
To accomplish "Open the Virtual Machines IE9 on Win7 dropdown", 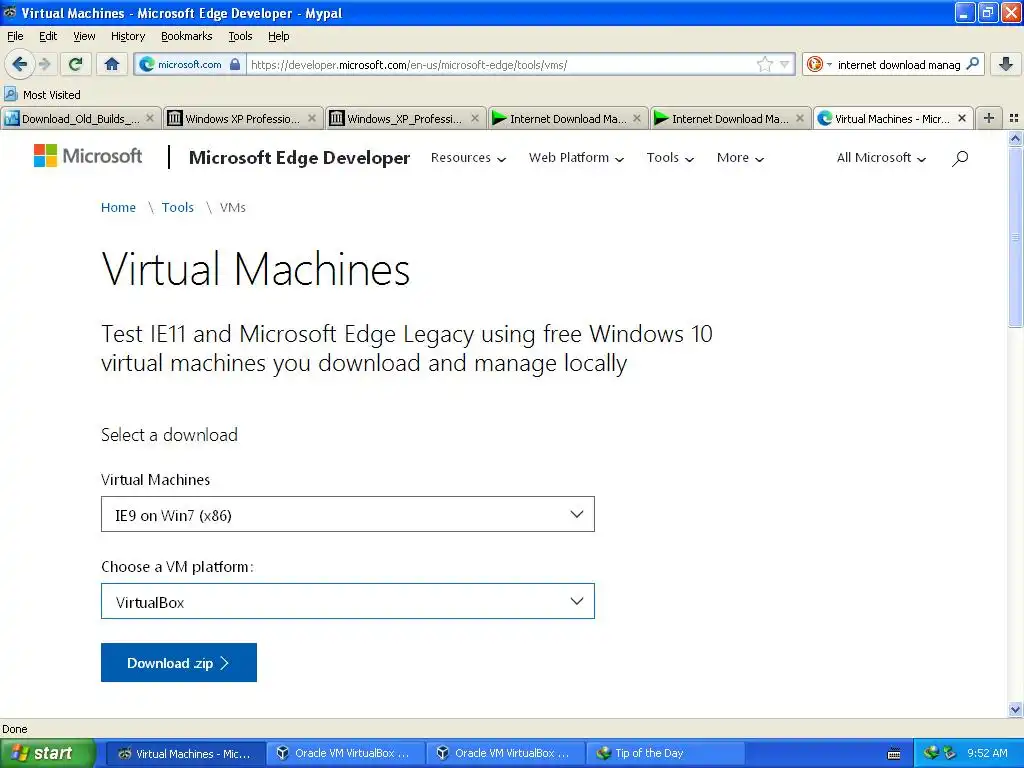I will (x=347, y=514).
